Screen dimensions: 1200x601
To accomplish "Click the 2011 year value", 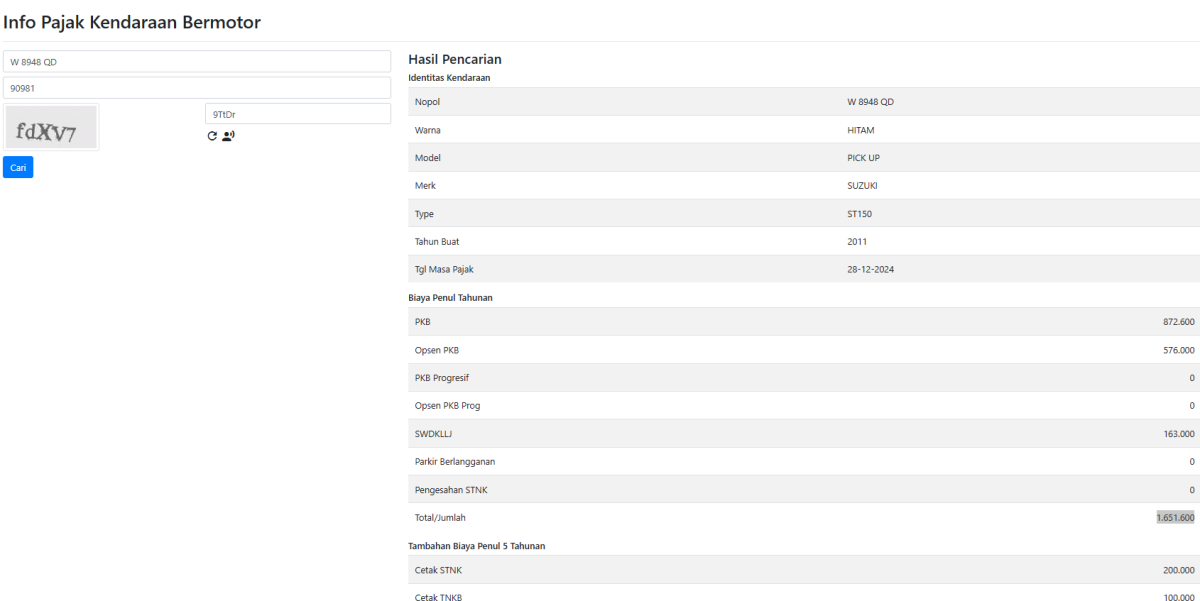I will pyautogui.click(x=857, y=242).
